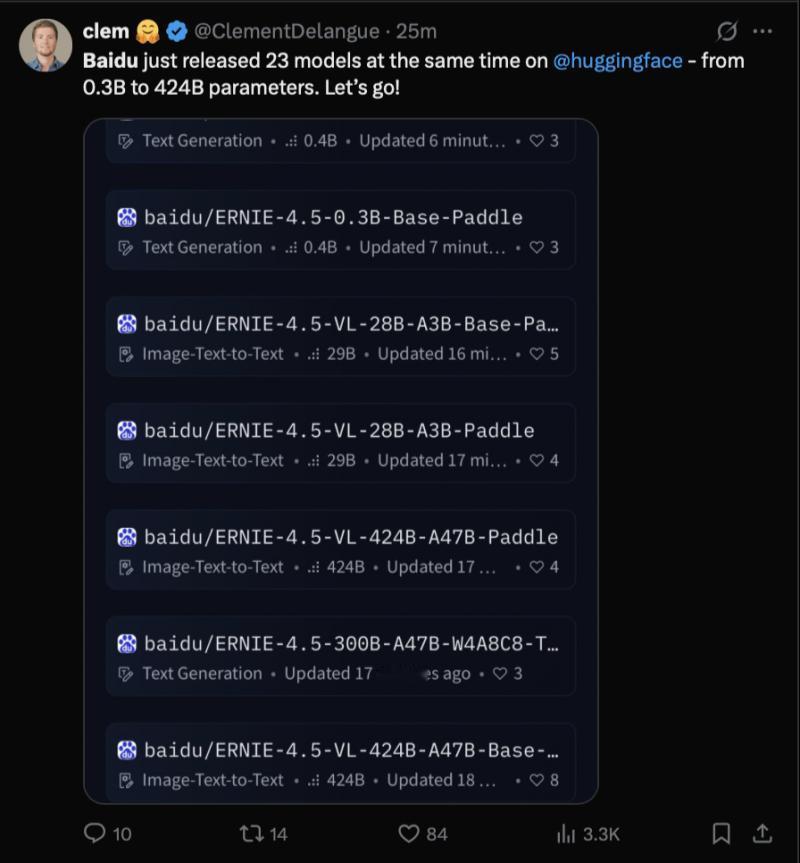Like the tweet with heart icon
The width and height of the screenshot is (800, 863).
point(409,833)
